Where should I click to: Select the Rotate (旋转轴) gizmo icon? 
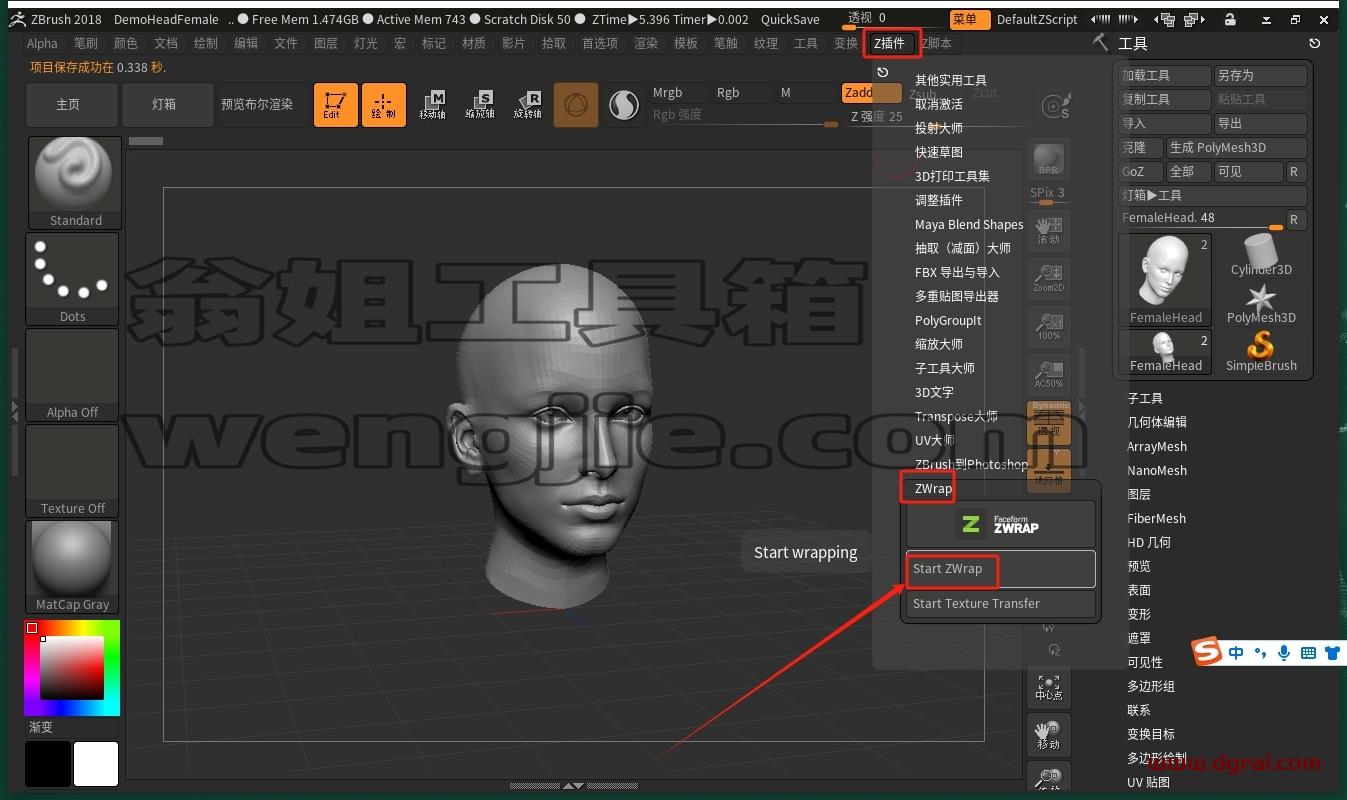point(528,104)
